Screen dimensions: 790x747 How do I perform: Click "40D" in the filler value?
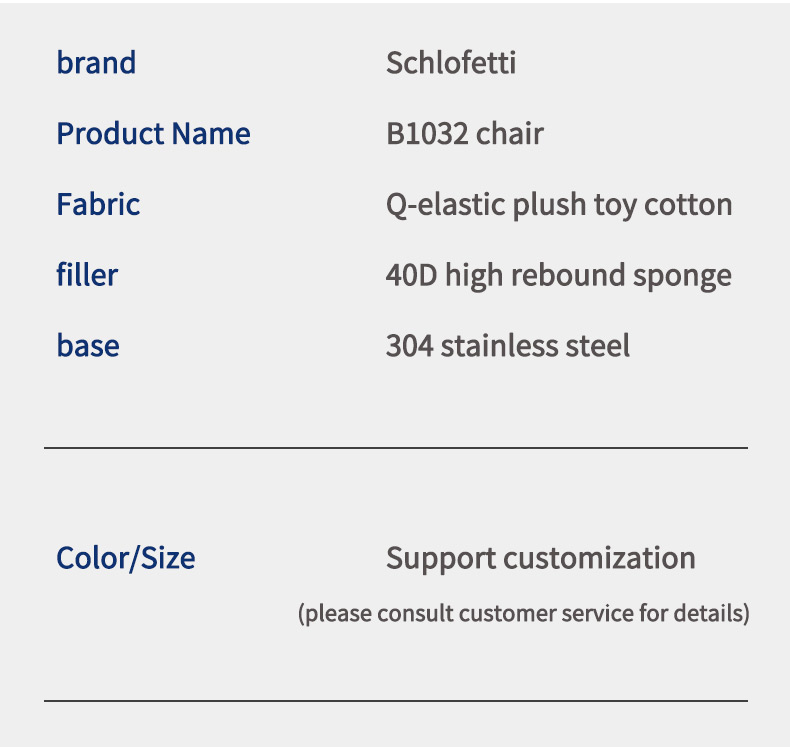tap(411, 275)
